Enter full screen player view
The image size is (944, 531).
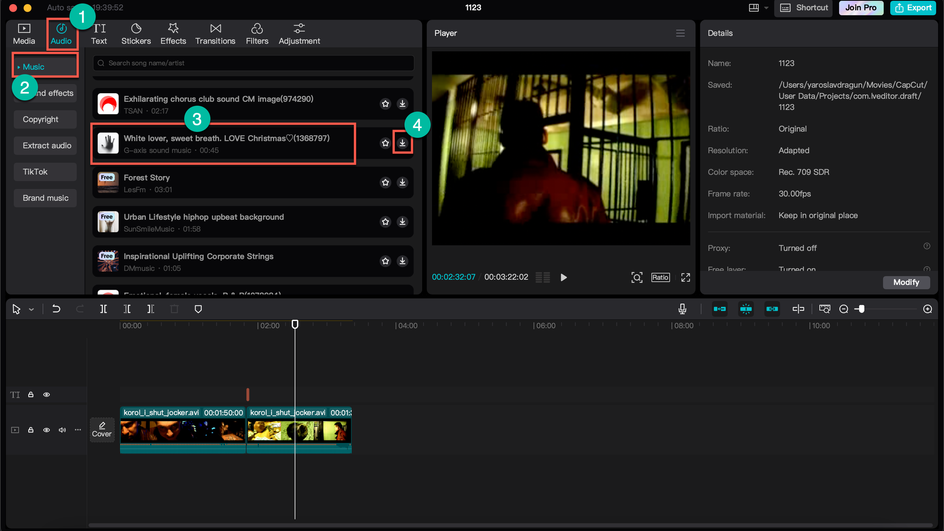[x=686, y=278]
